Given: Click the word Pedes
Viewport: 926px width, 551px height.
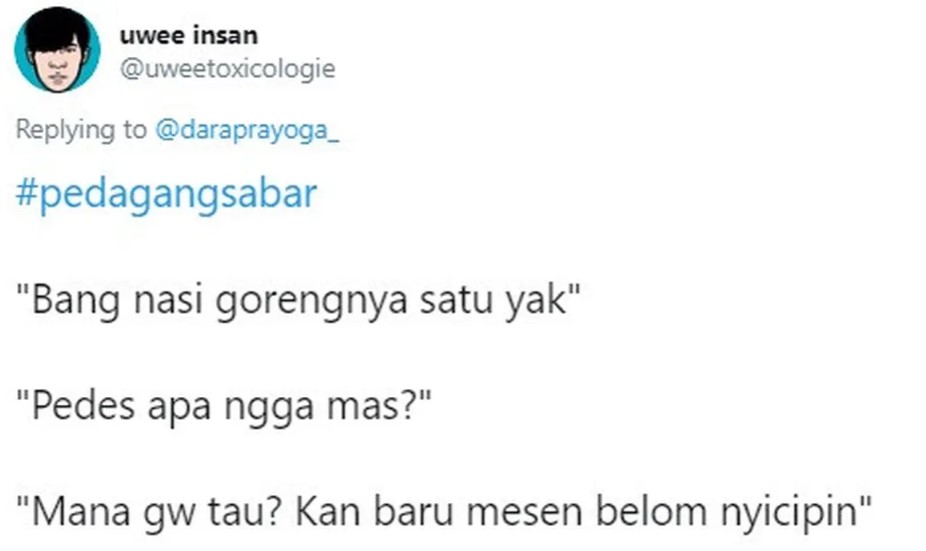Looking at the screenshot, I should pyautogui.click(x=83, y=407).
